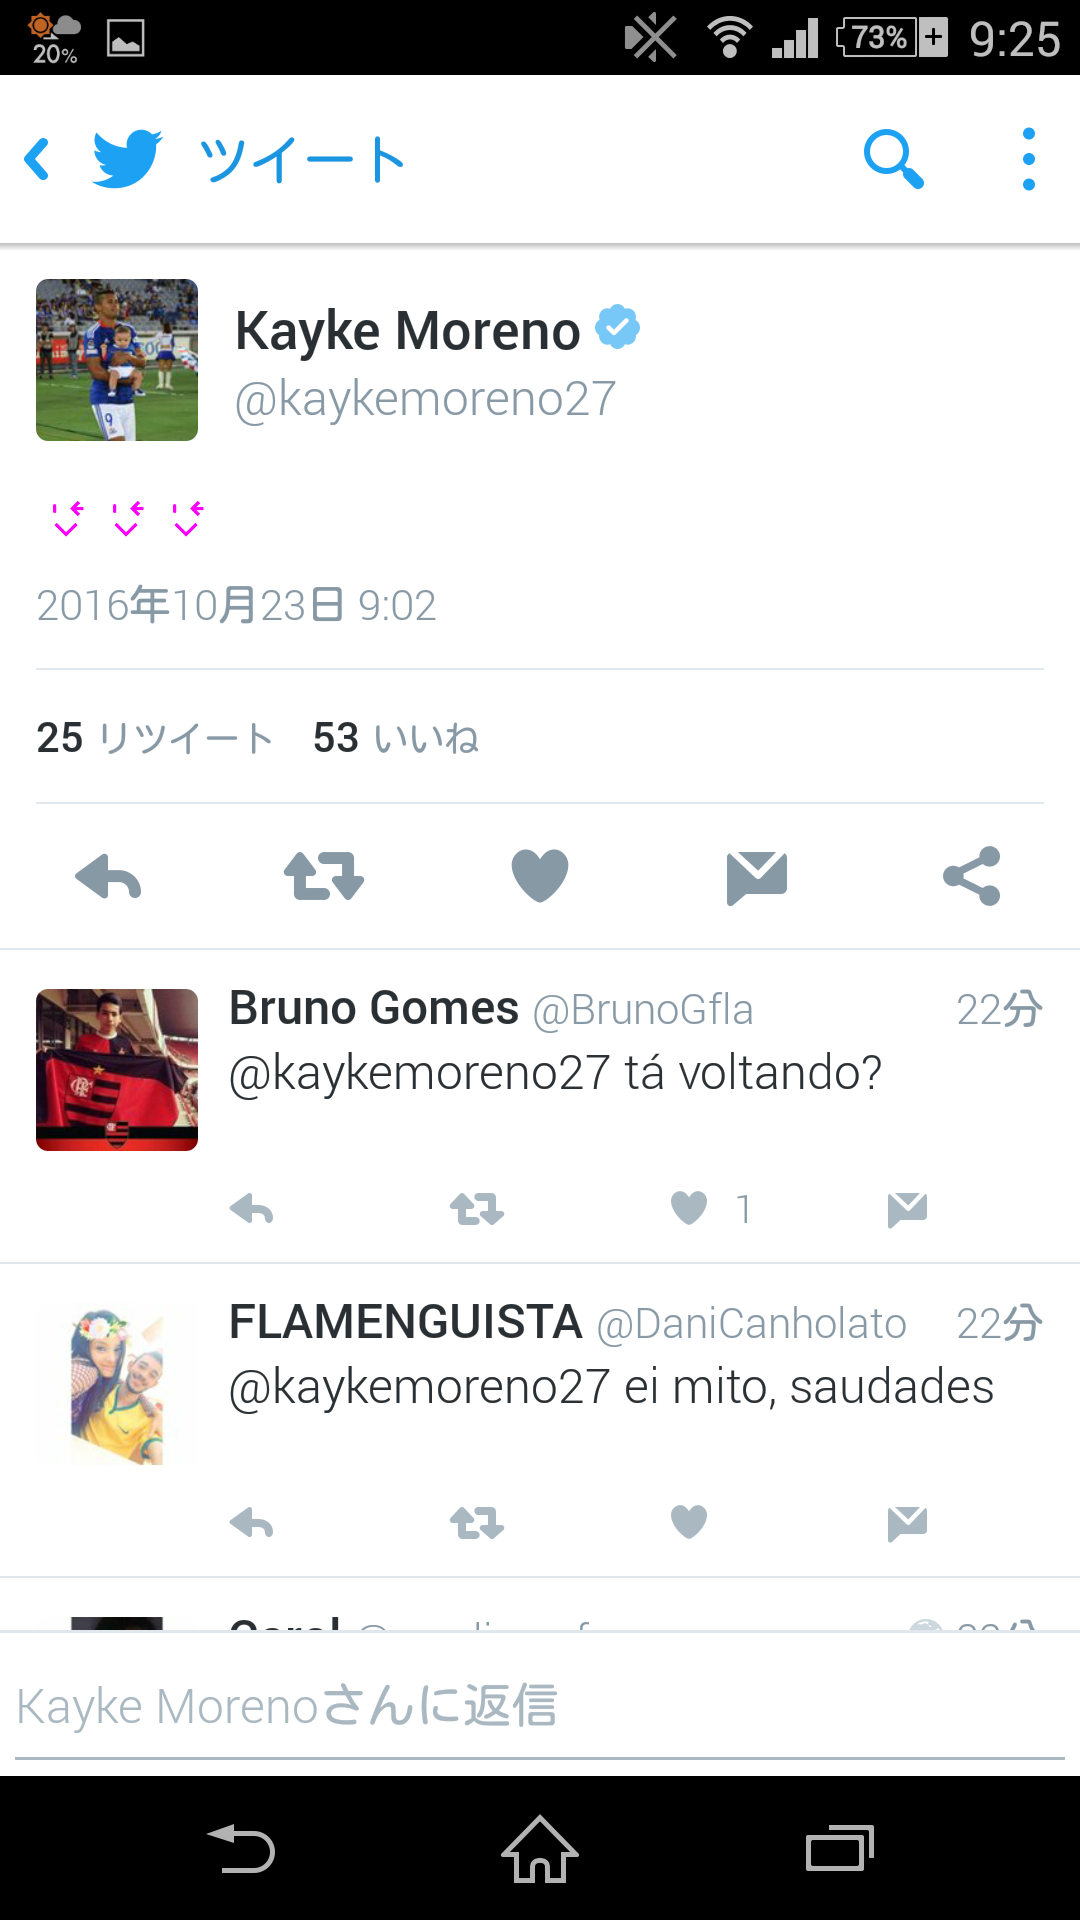Image resolution: width=1080 pixels, height=1920 pixels.
Task: Open Bruno Gomes's avatar
Action: click(117, 1070)
